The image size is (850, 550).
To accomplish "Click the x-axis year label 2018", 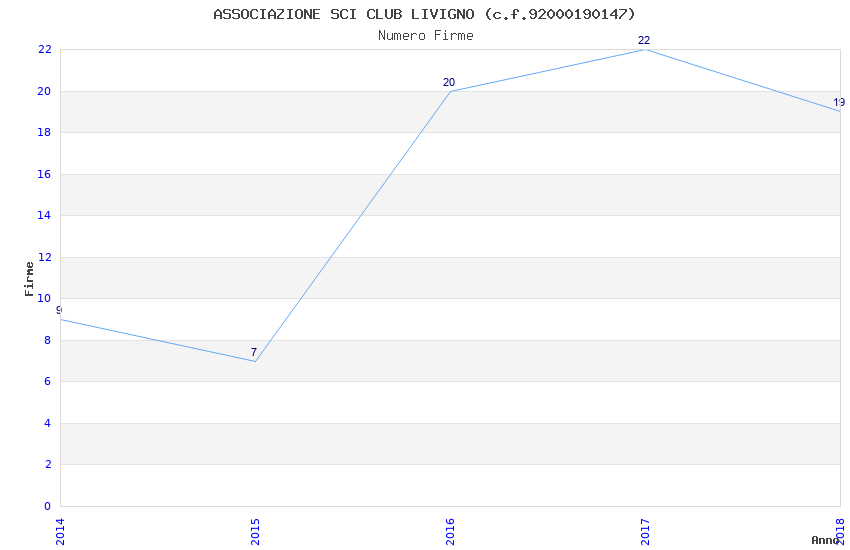I will click(x=840, y=532).
